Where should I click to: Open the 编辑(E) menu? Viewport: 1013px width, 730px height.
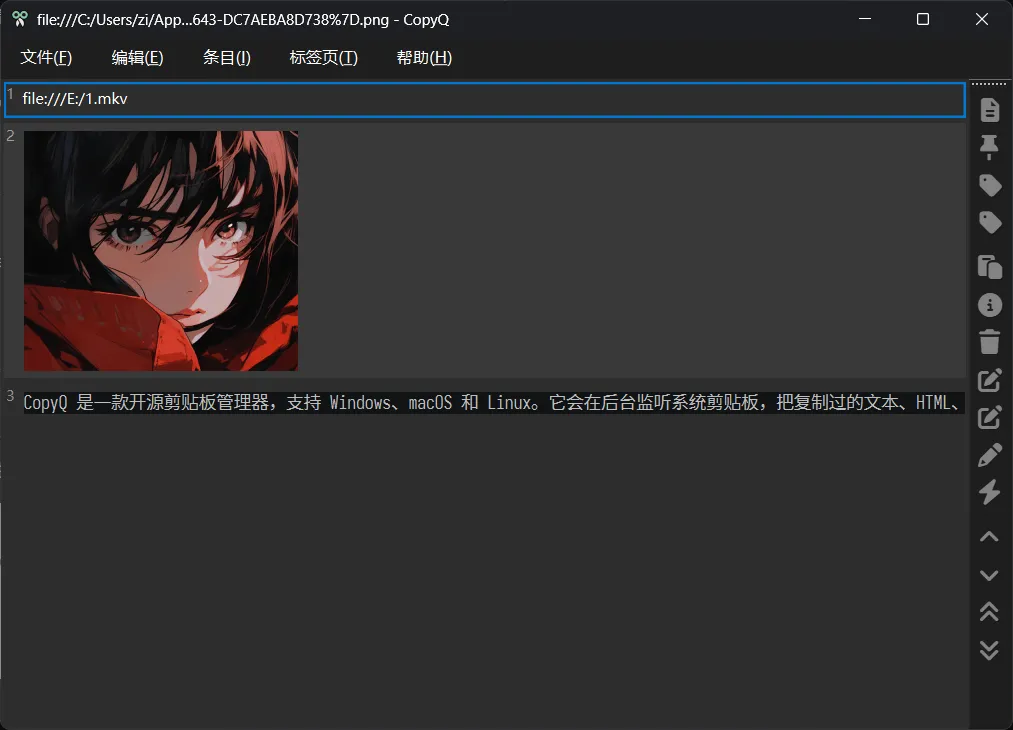point(137,57)
